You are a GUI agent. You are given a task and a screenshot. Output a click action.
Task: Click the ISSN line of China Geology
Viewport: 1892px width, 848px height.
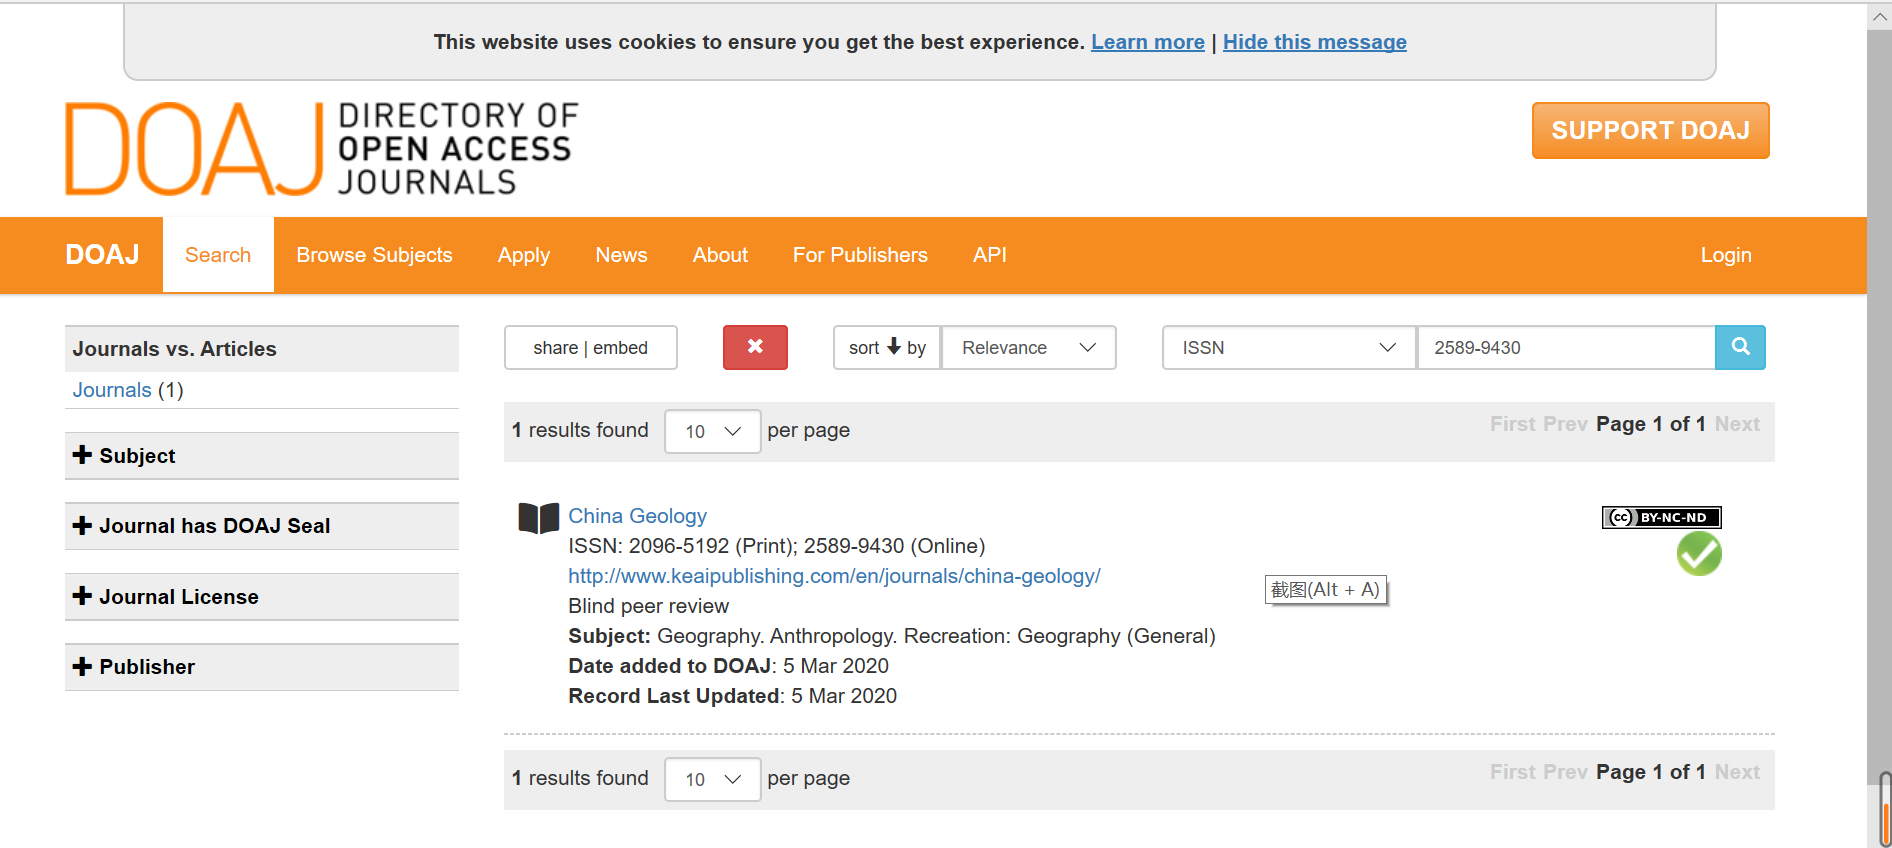(x=776, y=546)
